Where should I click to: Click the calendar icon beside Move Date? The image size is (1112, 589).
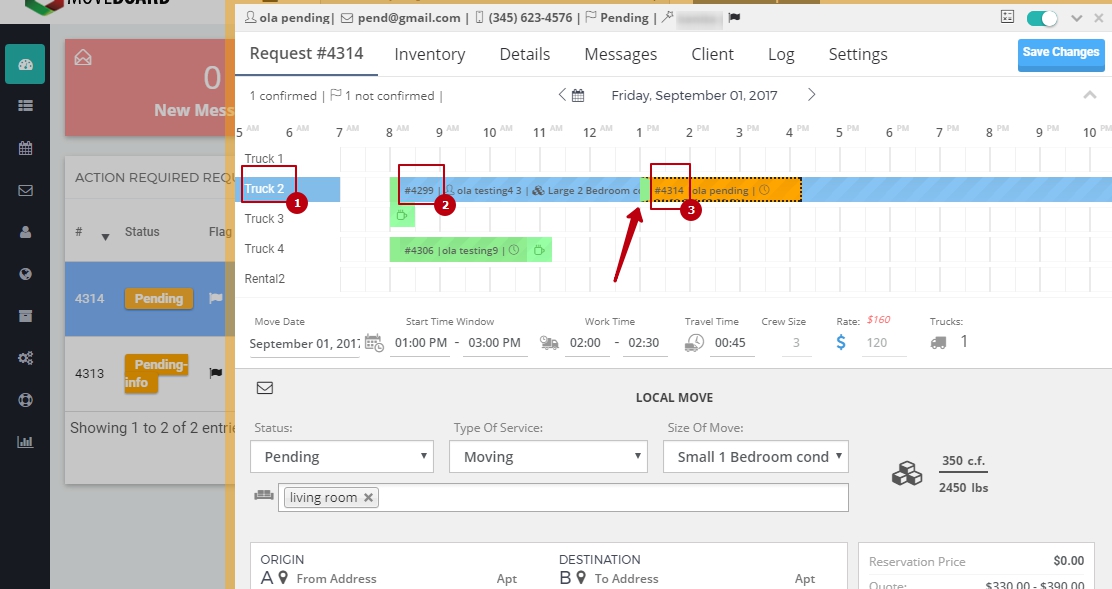click(x=374, y=342)
